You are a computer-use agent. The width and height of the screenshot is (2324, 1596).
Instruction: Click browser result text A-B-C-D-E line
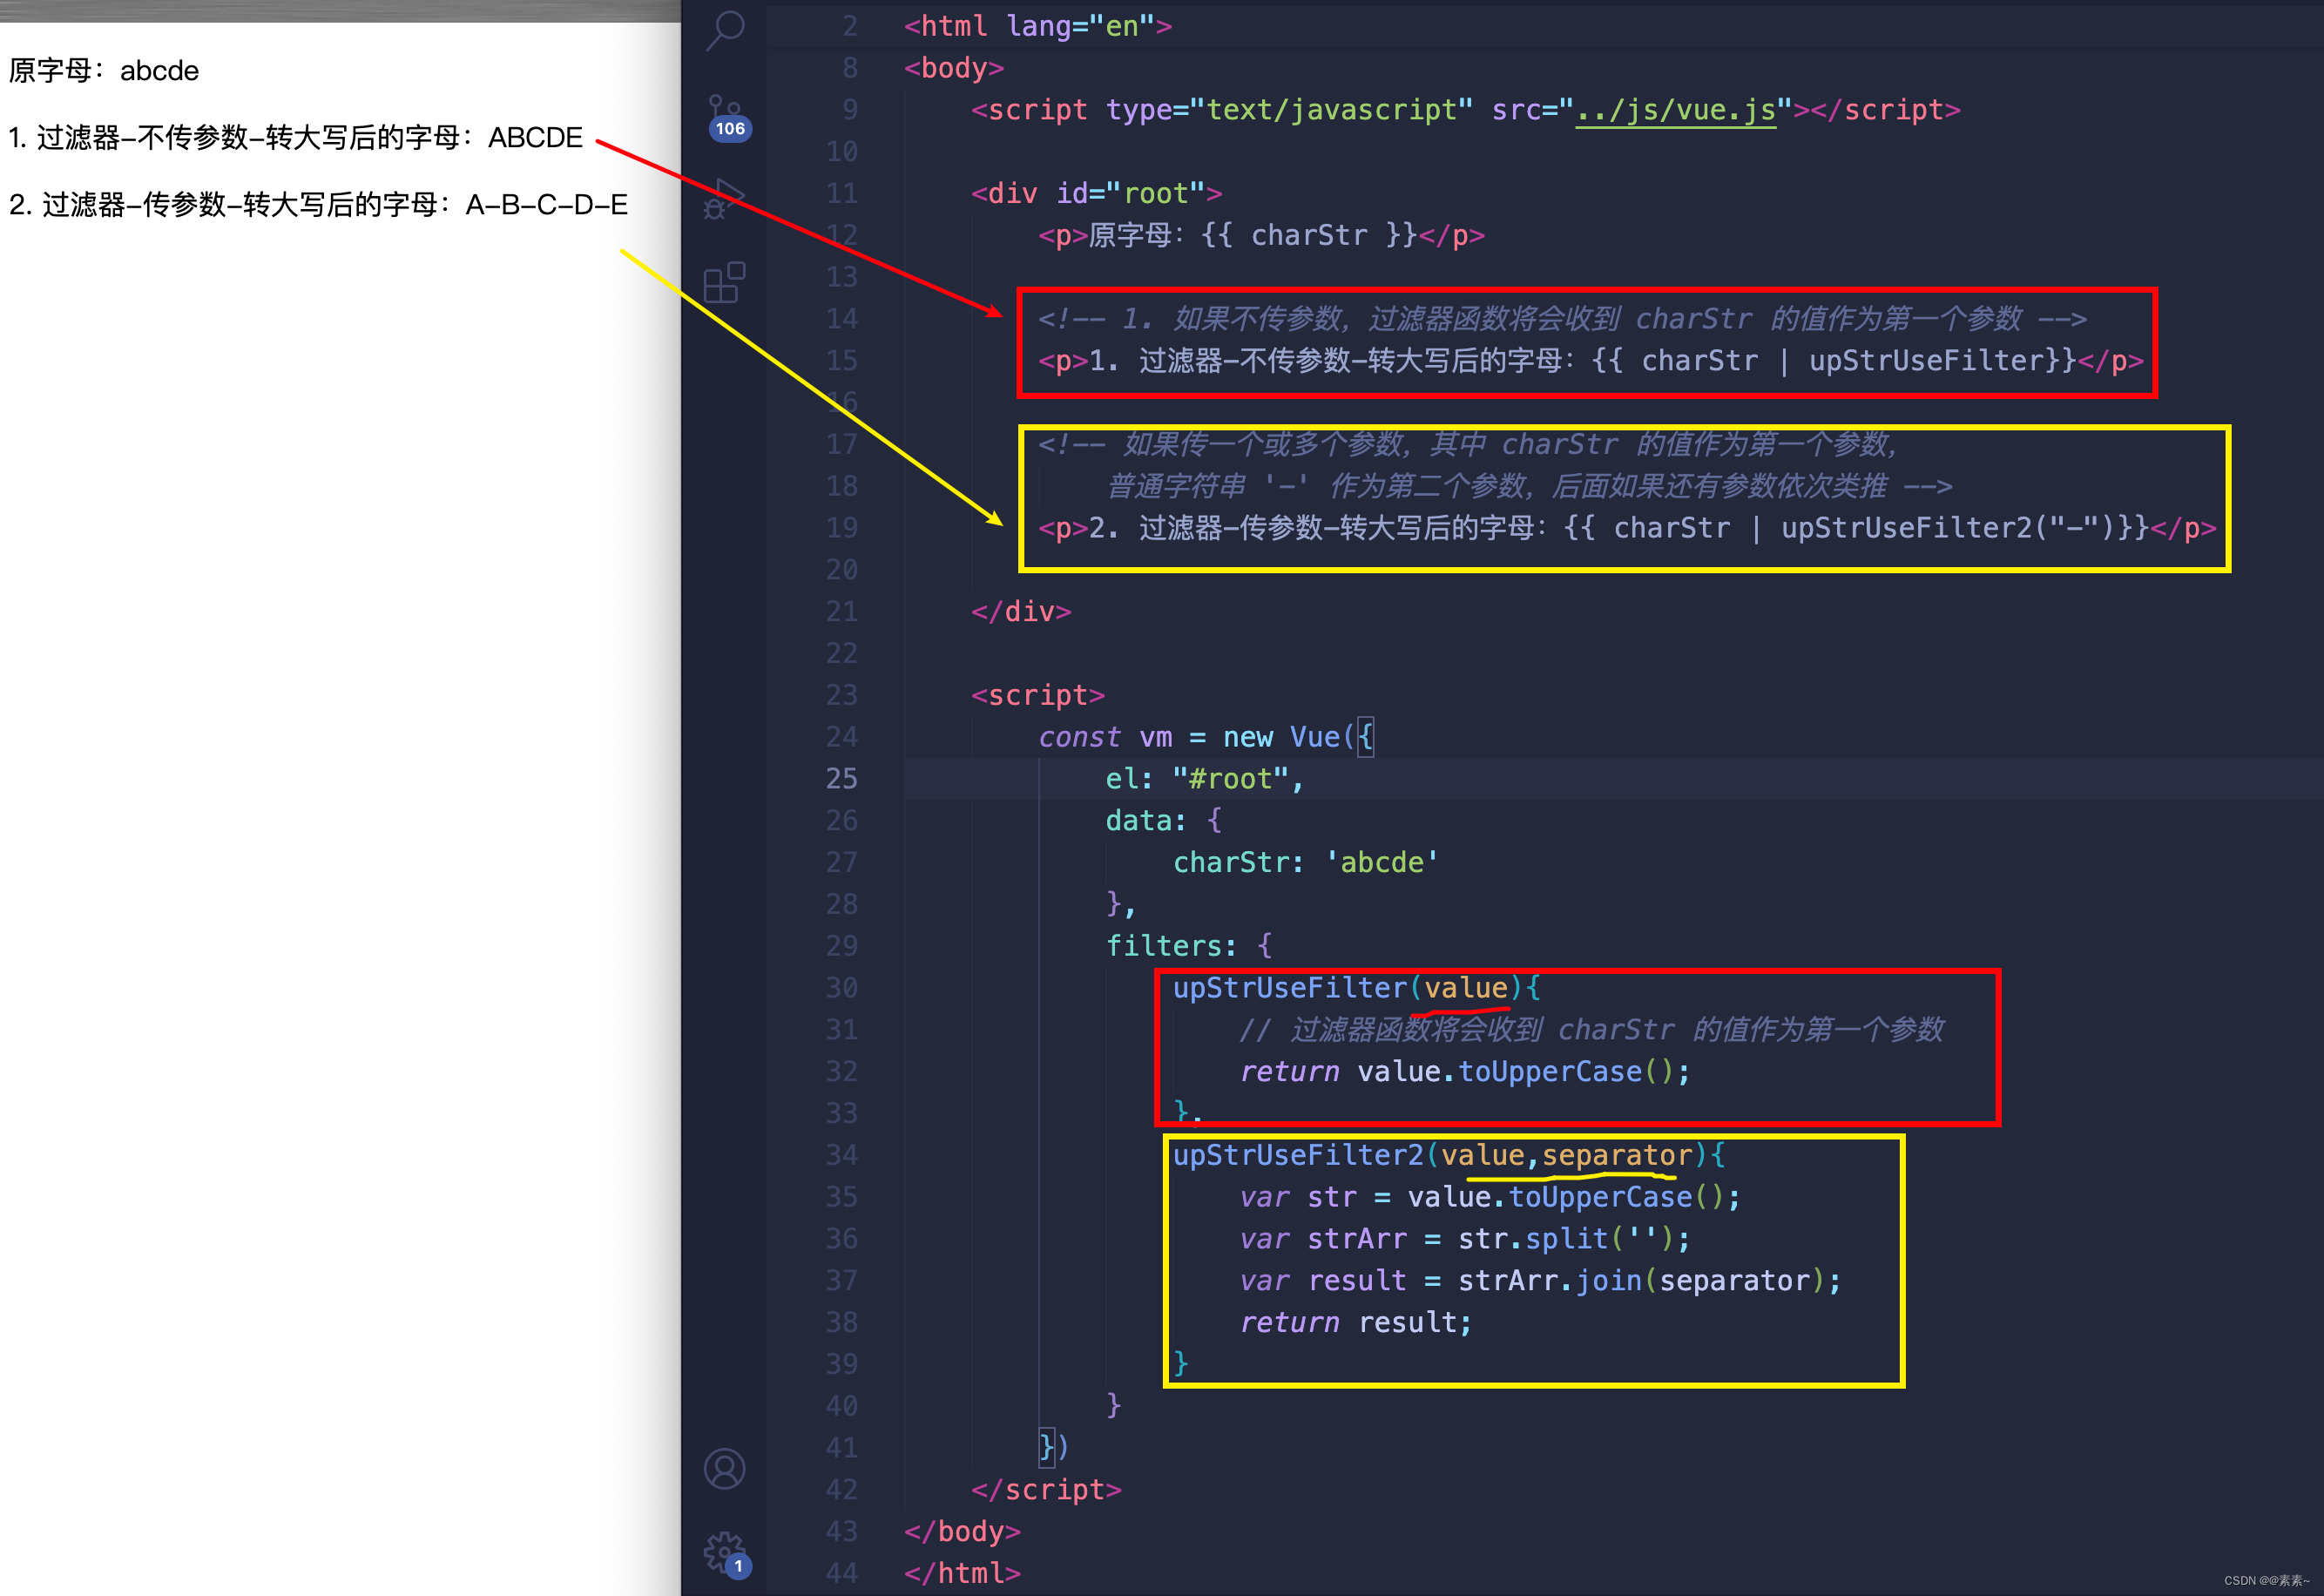tap(318, 205)
